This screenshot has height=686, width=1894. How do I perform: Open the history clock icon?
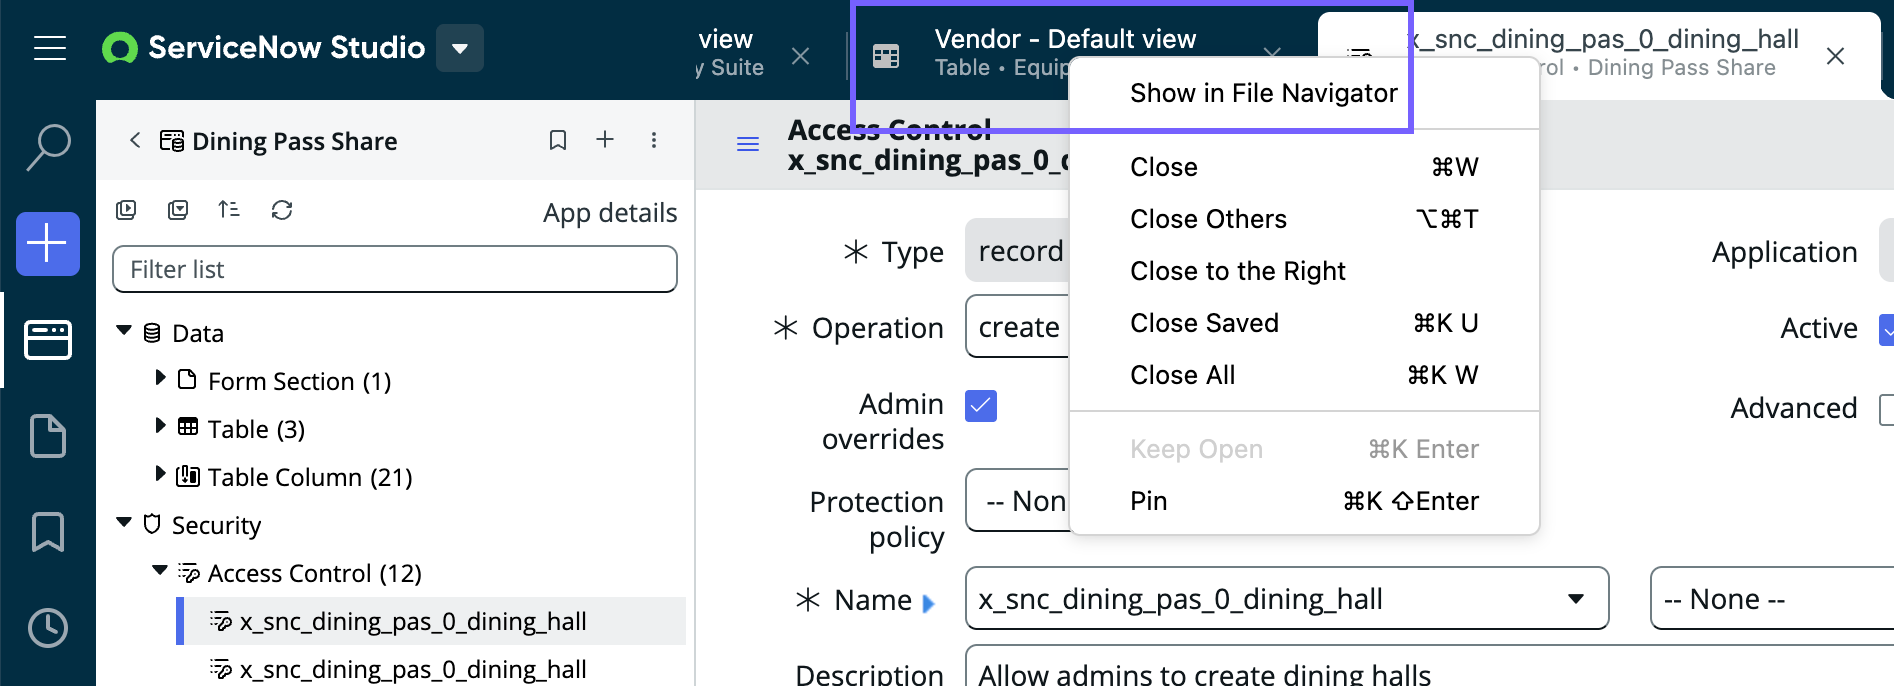48,628
